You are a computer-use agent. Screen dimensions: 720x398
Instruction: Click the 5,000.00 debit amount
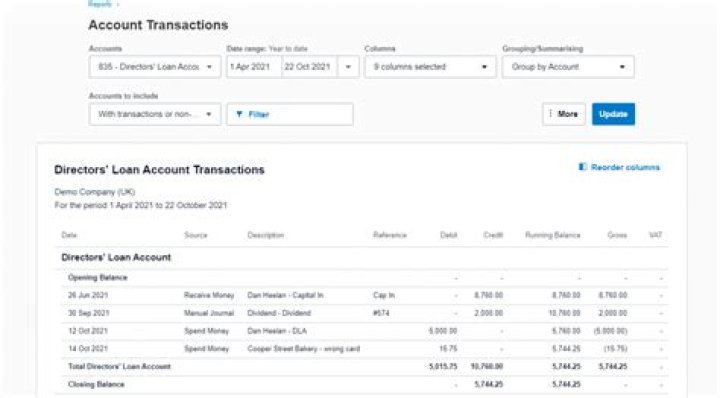pyautogui.click(x=443, y=331)
